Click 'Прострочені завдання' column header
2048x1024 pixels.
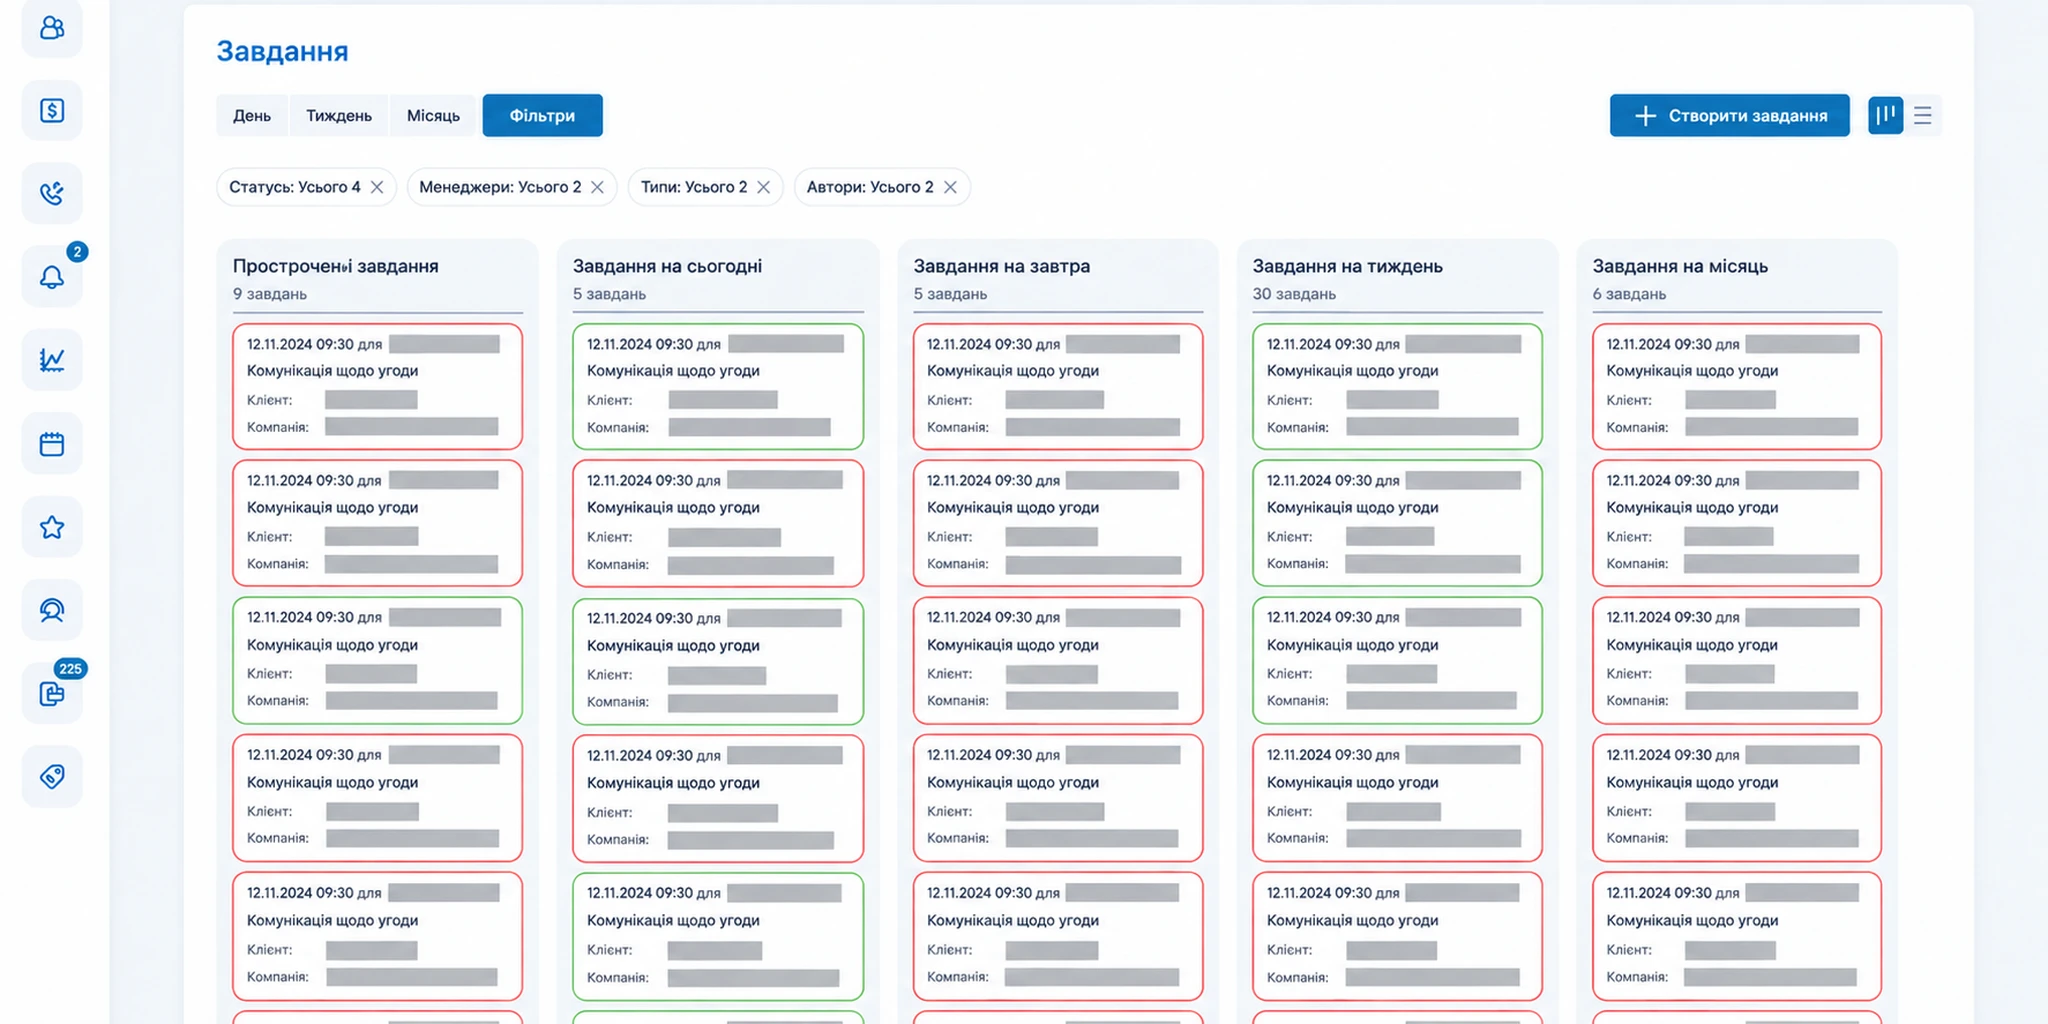[x=336, y=266]
